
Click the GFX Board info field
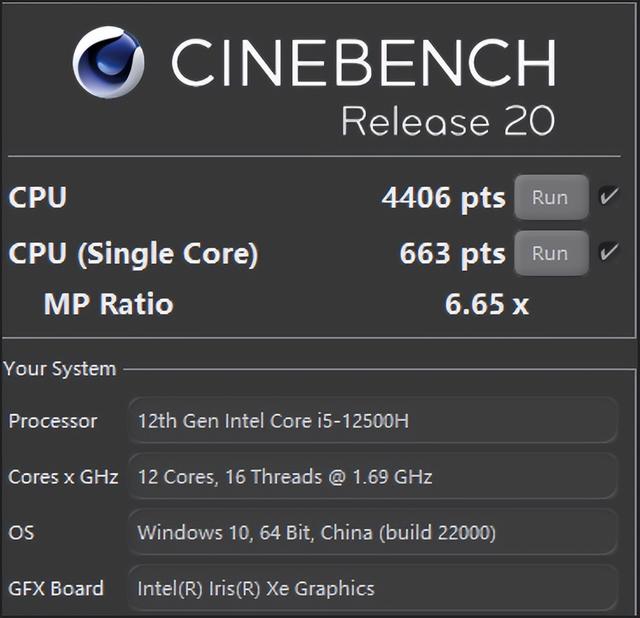(373, 588)
